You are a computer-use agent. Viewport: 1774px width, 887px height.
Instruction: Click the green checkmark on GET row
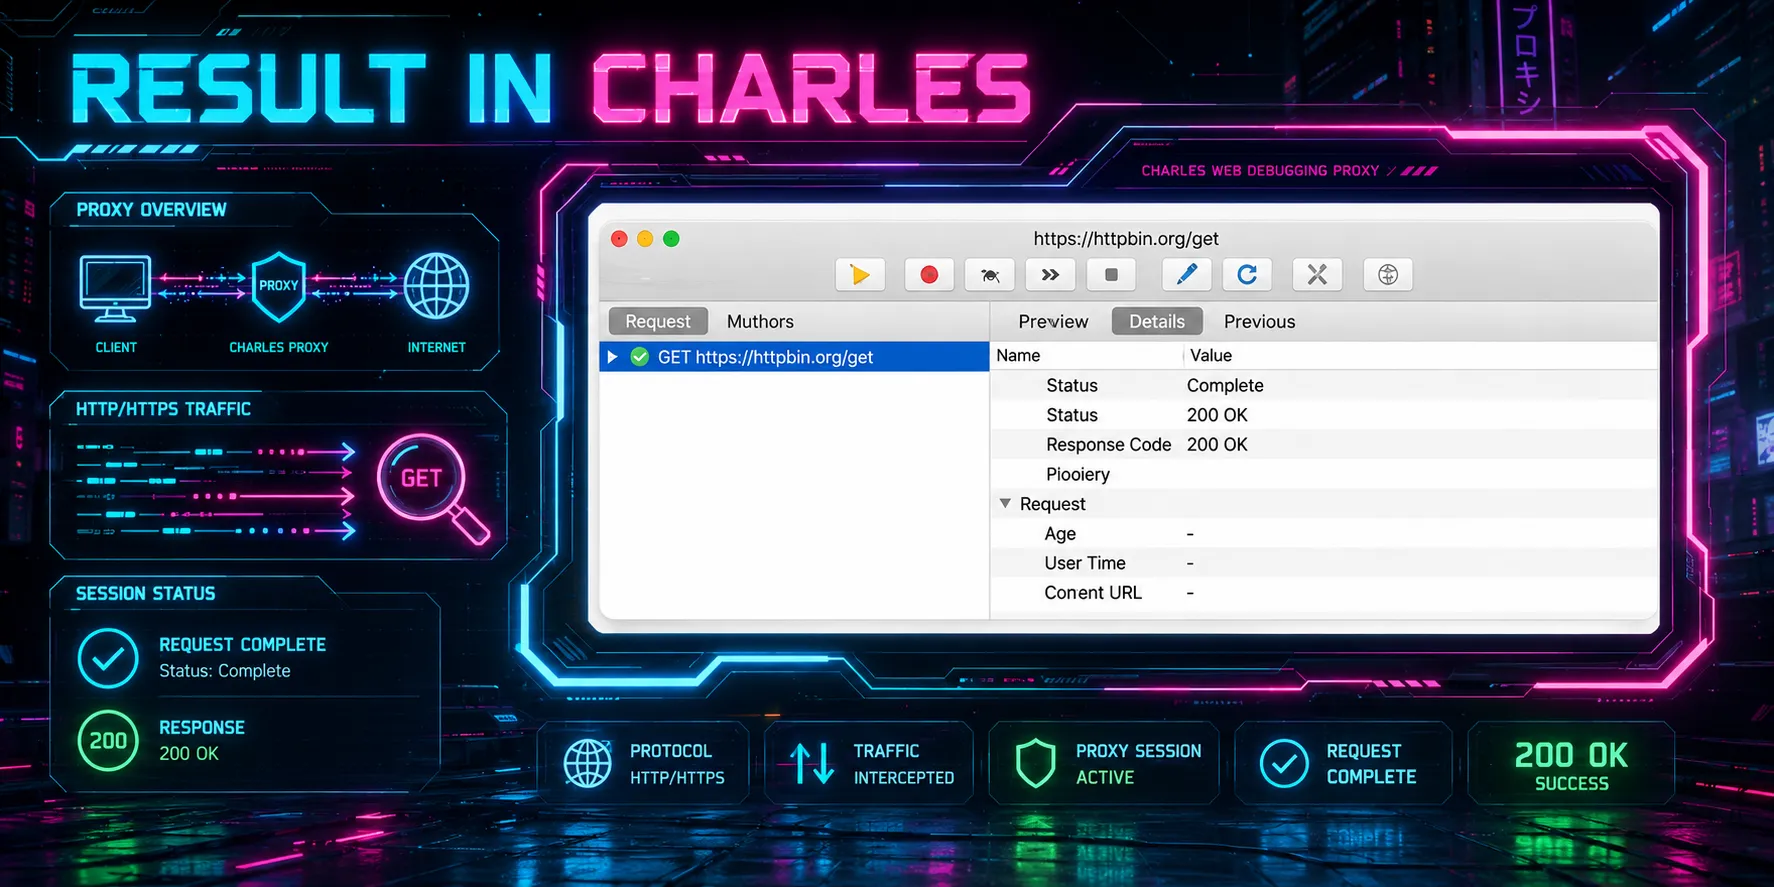pos(640,357)
